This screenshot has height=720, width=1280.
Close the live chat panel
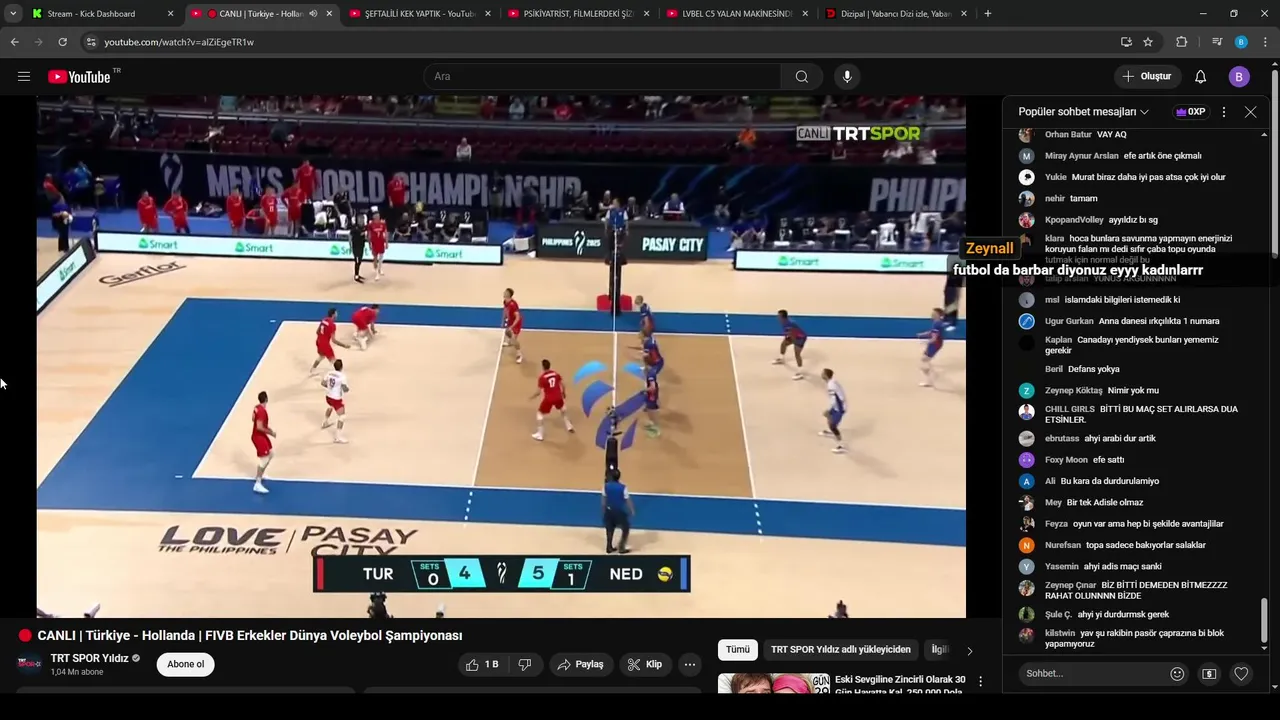coord(1250,112)
